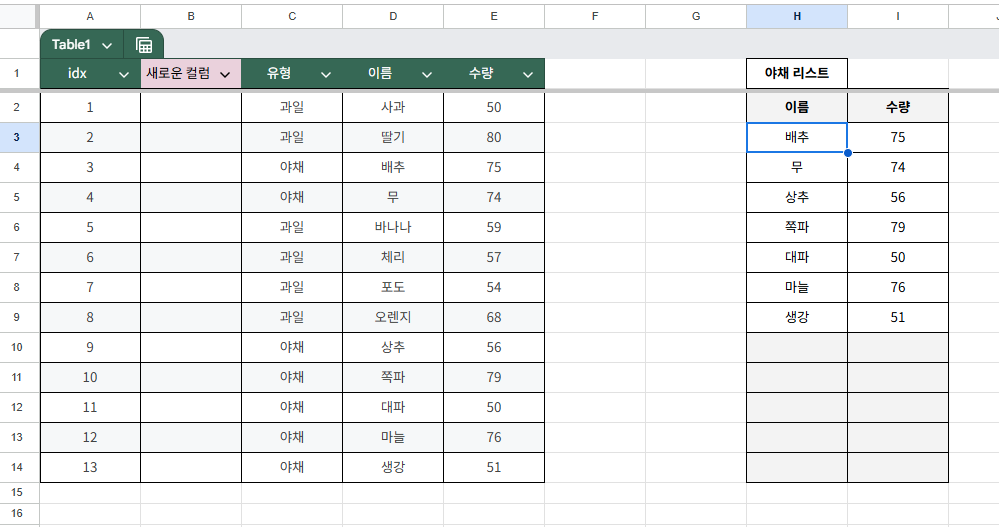The height and width of the screenshot is (527, 999).
Task: Select the 생강 cell in column H
Action: [797, 317]
